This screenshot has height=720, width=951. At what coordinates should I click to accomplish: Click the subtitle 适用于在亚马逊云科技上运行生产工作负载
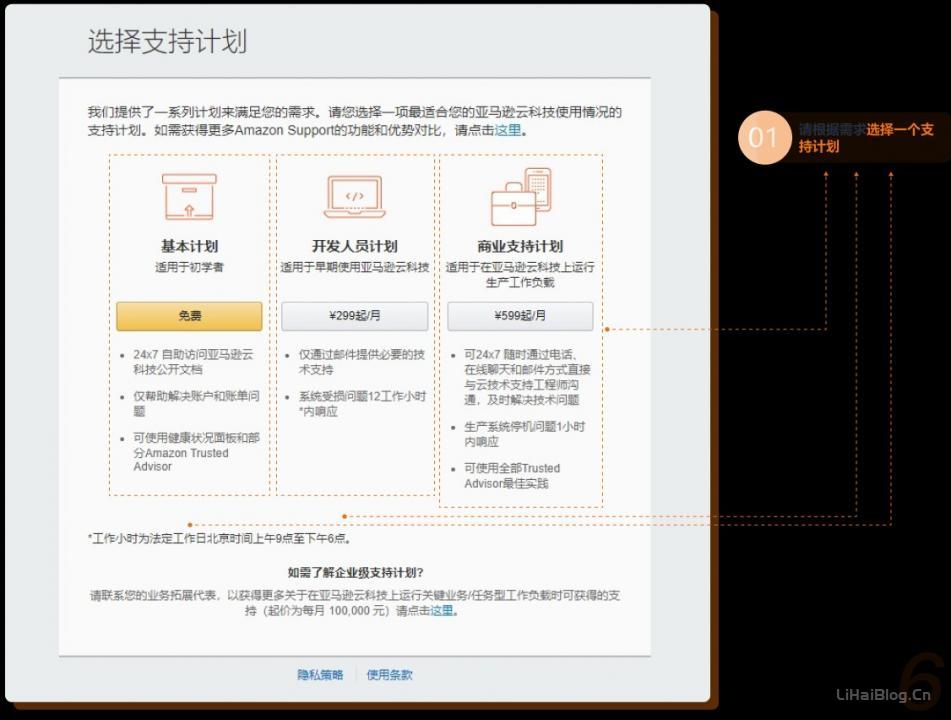click(520, 274)
